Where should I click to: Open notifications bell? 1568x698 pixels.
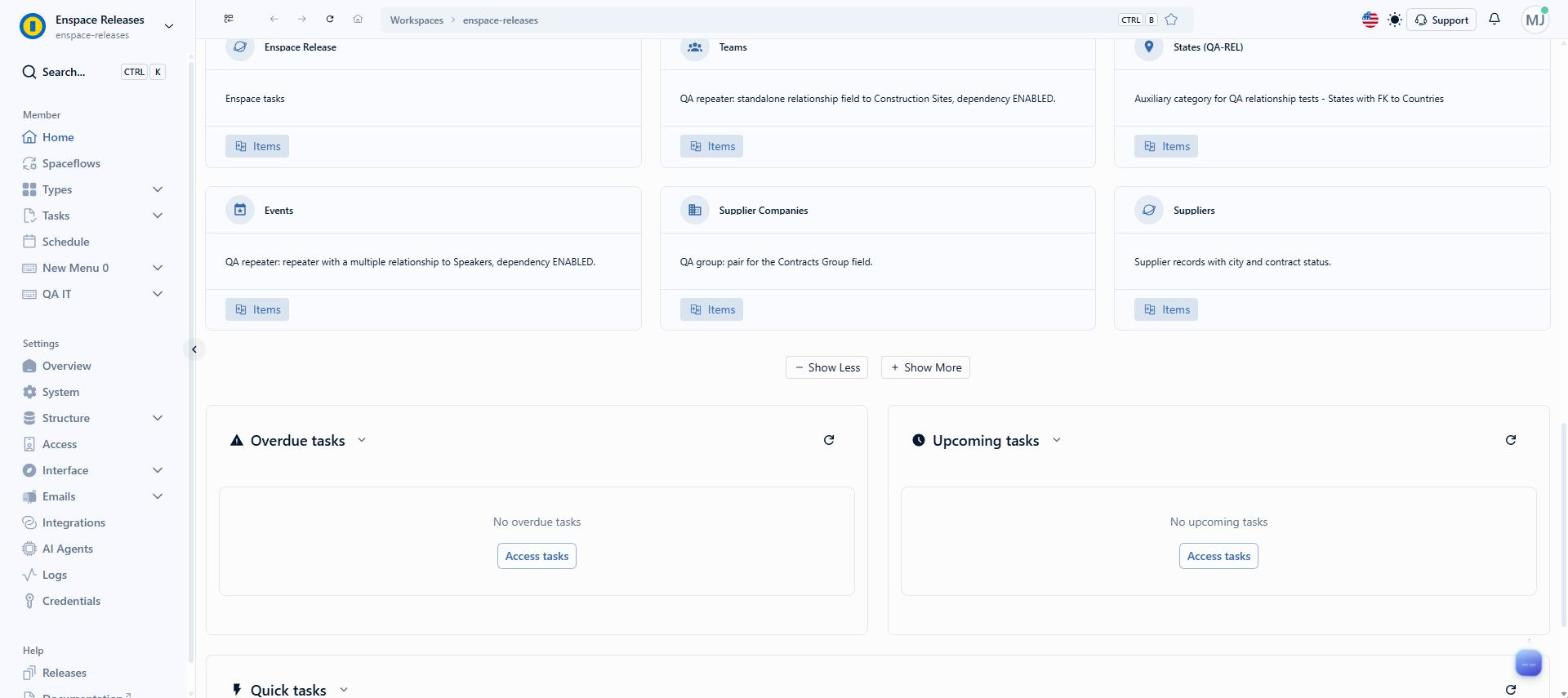(x=1494, y=19)
